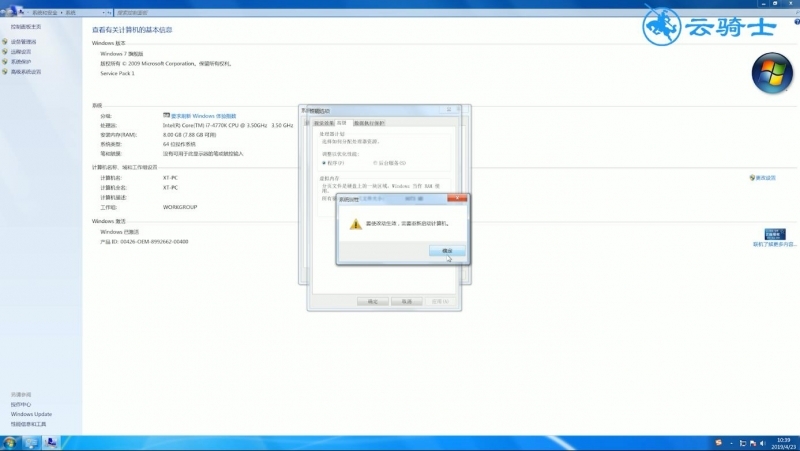Open the Windows Start orb
The height and width of the screenshot is (451, 800).
(x=9, y=443)
